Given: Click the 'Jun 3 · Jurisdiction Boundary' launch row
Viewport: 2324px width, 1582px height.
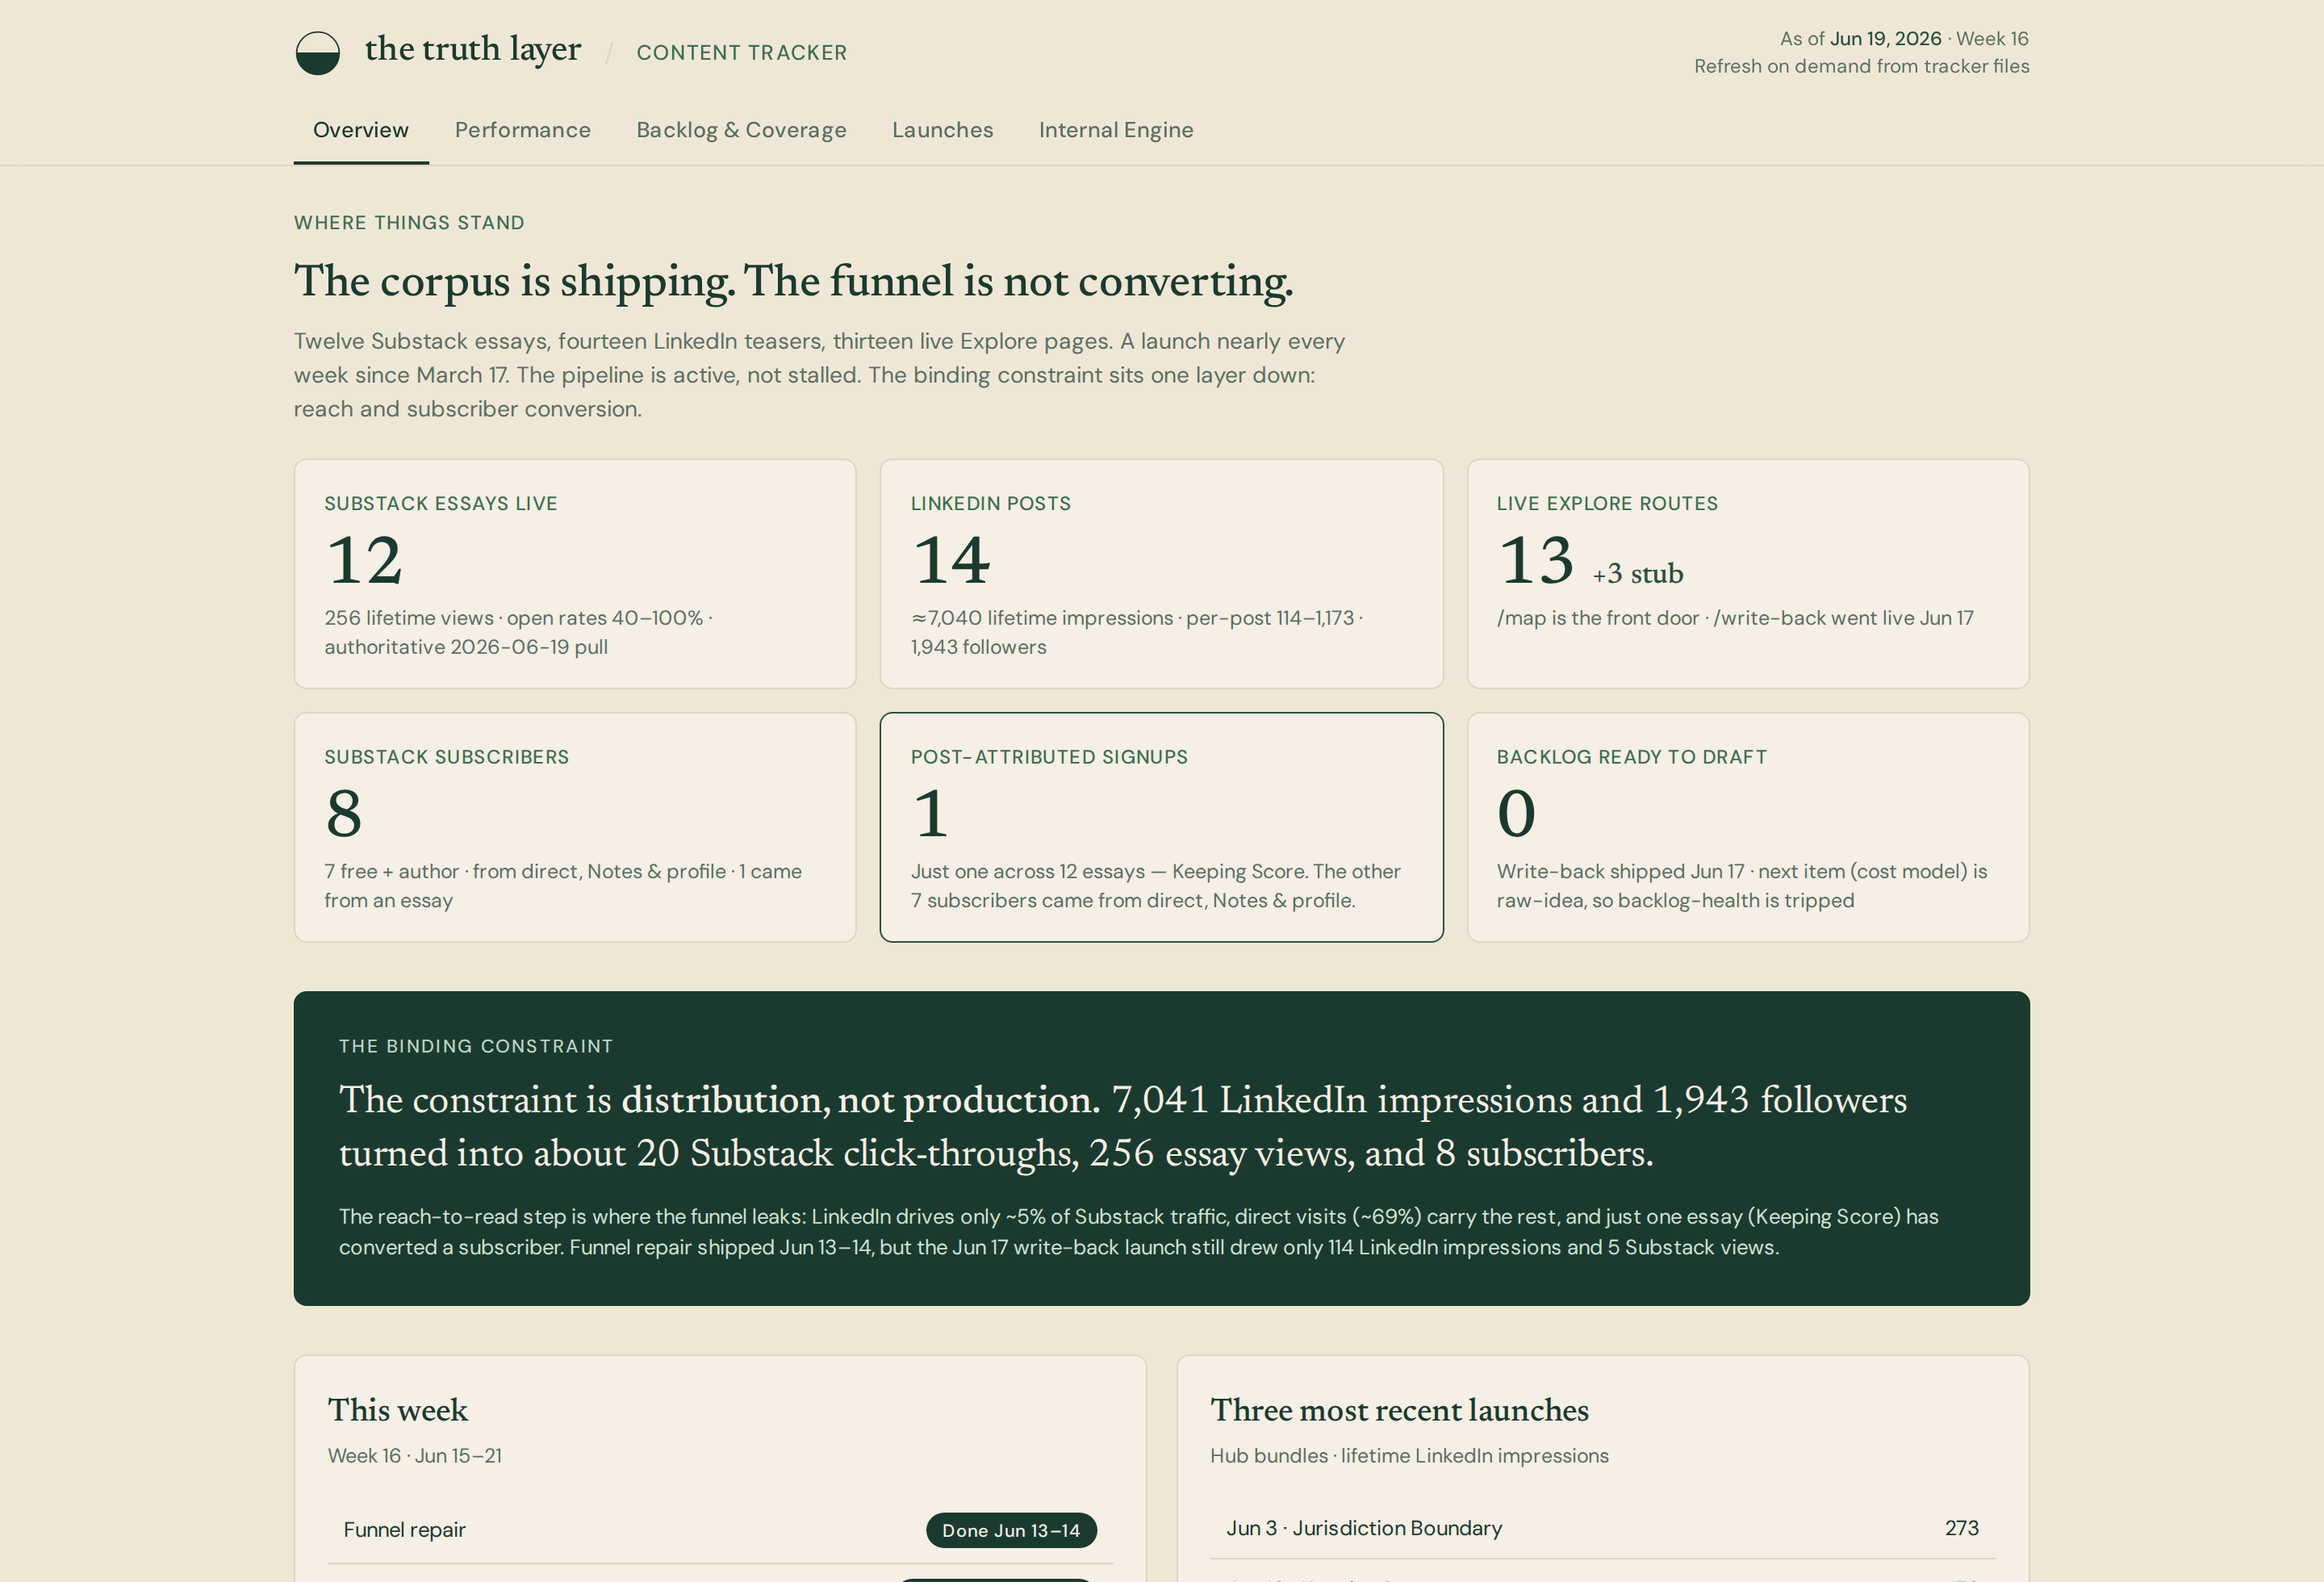Looking at the screenshot, I should [1603, 1528].
